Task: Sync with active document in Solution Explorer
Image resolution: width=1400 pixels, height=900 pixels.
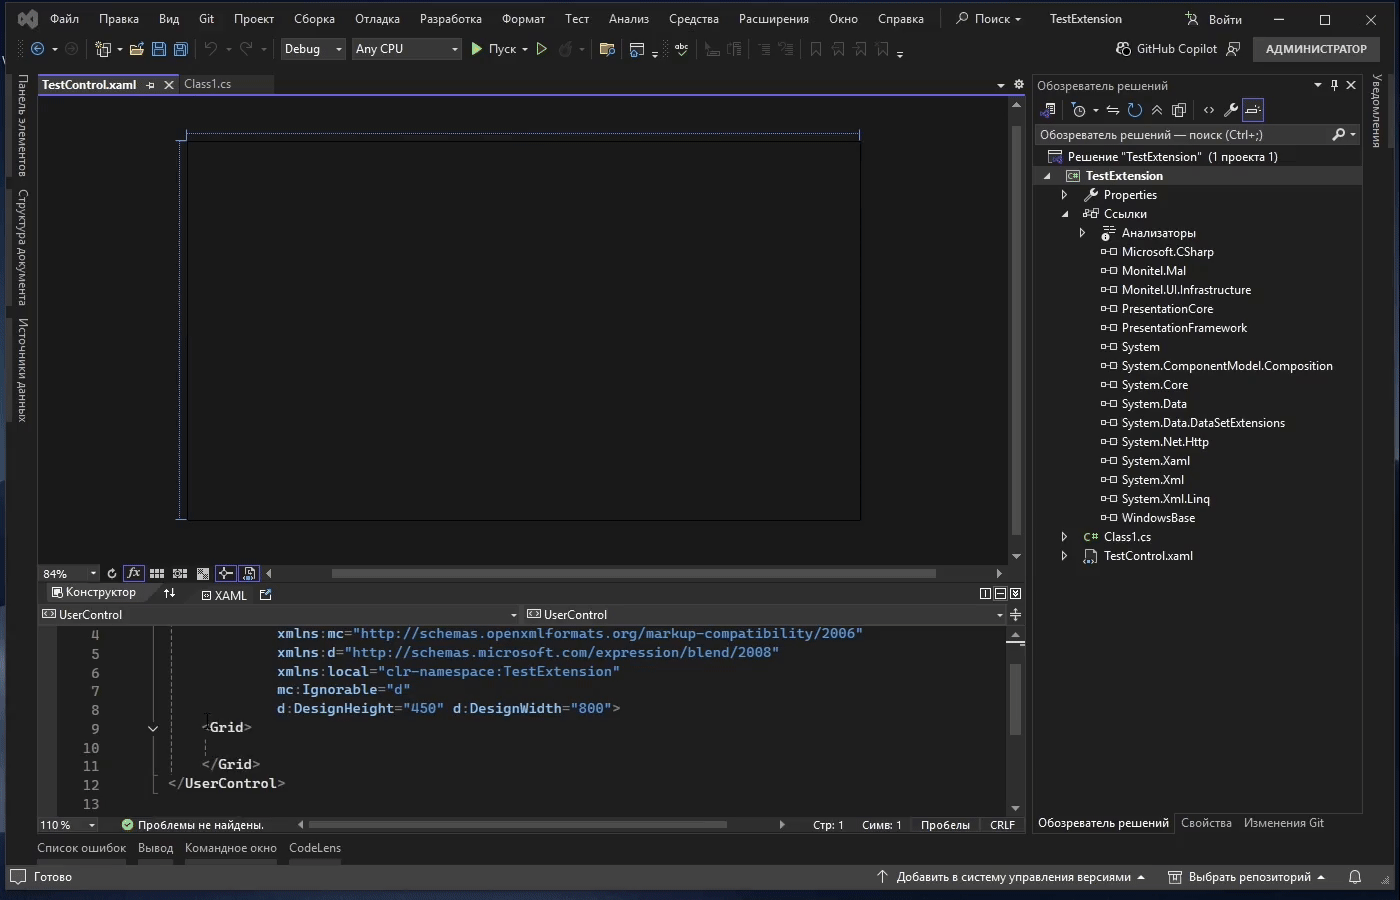Action: [1112, 110]
